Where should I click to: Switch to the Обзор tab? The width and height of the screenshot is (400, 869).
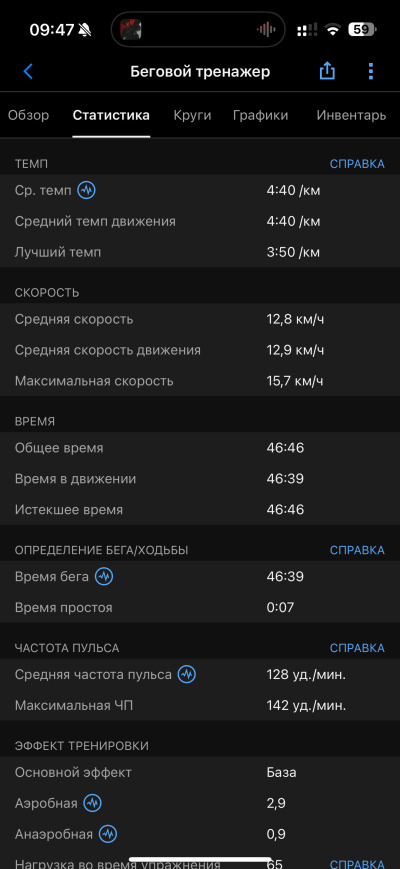(x=28, y=115)
